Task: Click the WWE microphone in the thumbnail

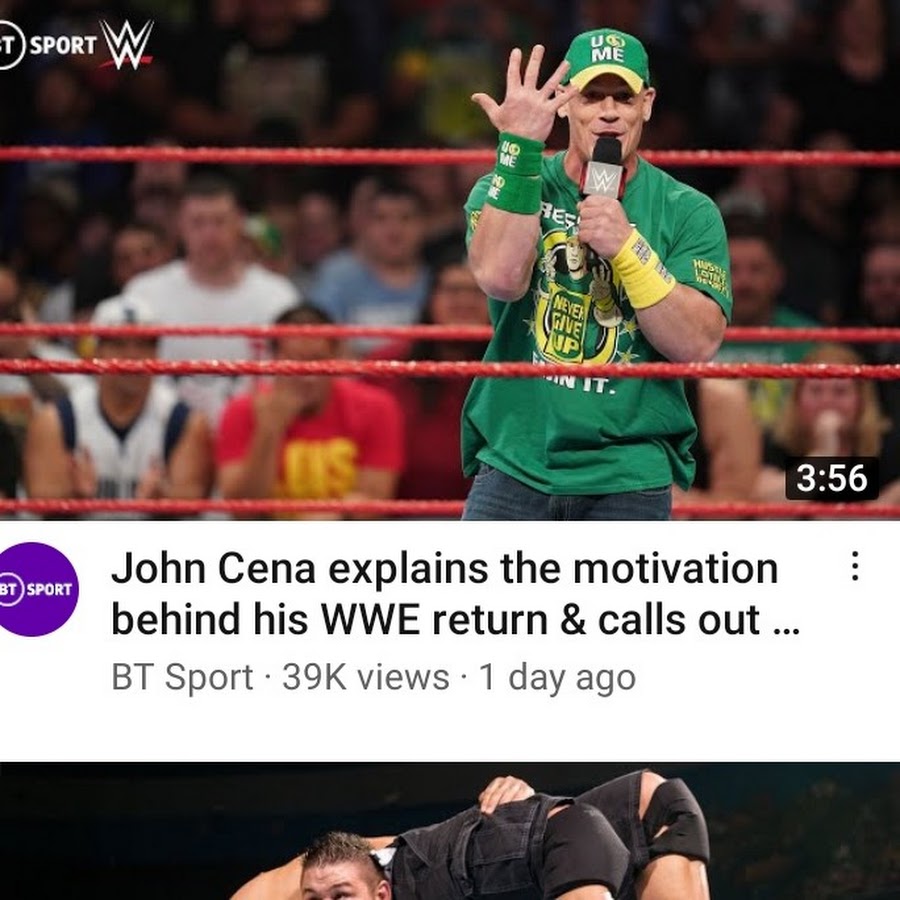Action: click(x=603, y=168)
